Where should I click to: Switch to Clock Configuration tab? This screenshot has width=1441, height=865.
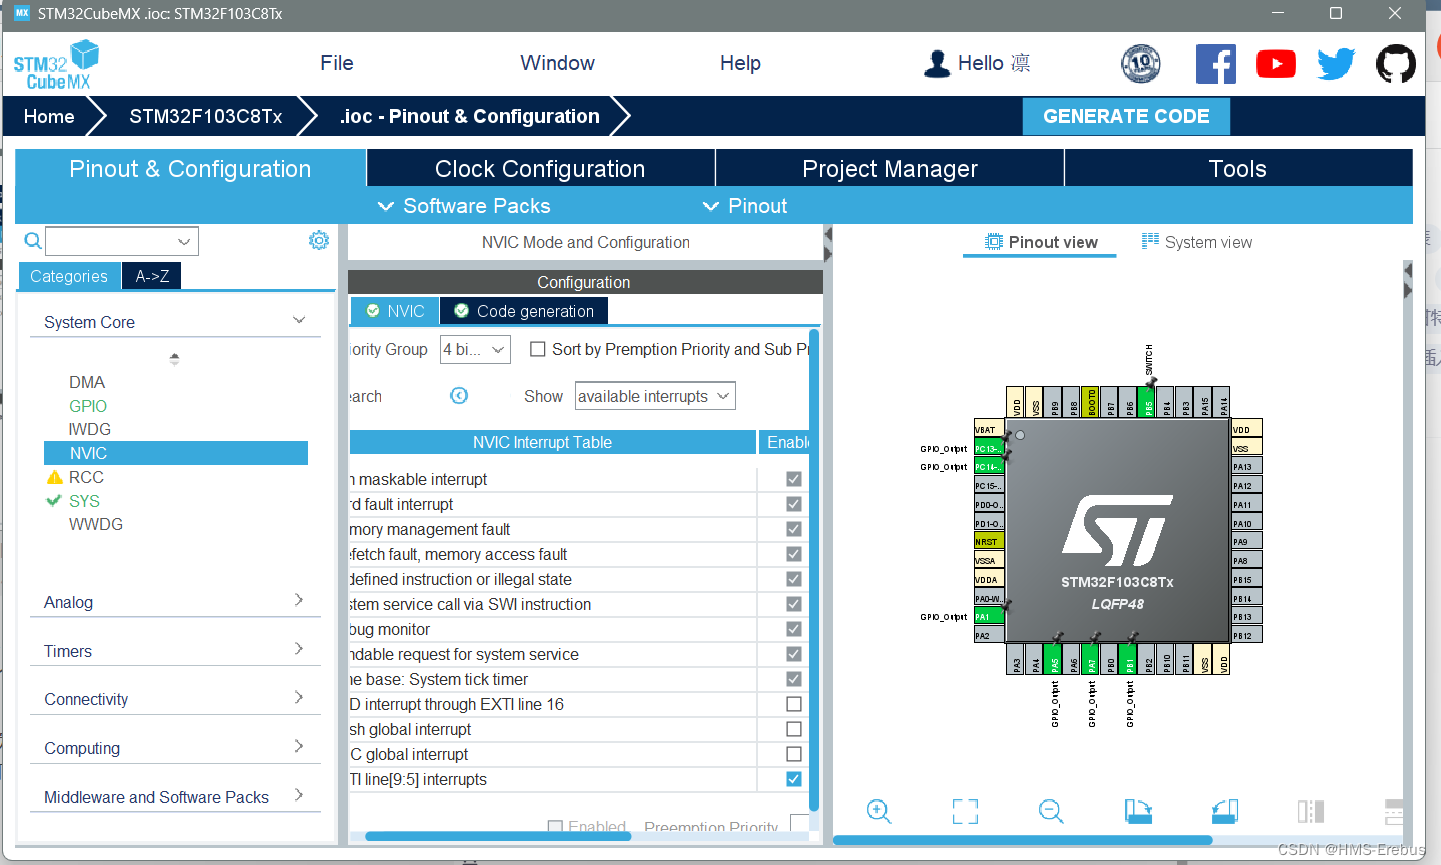pyautogui.click(x=540, y=168)
